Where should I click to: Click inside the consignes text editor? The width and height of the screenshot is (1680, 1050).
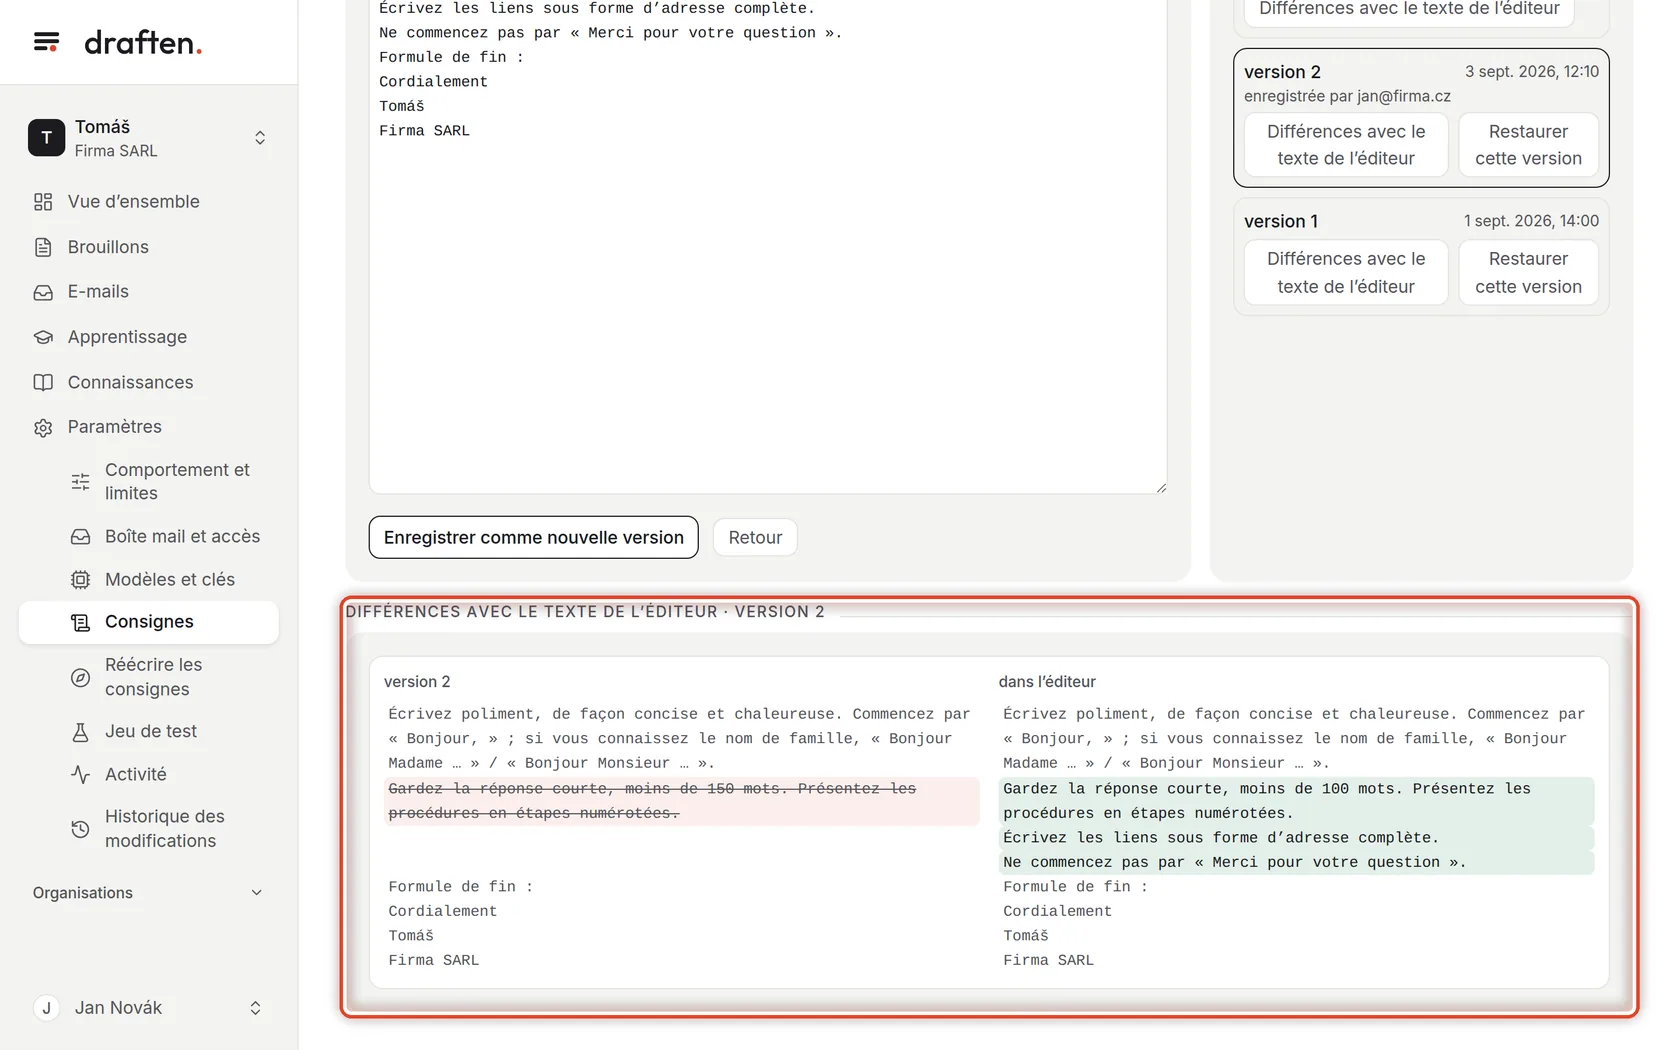coord(768,246)
